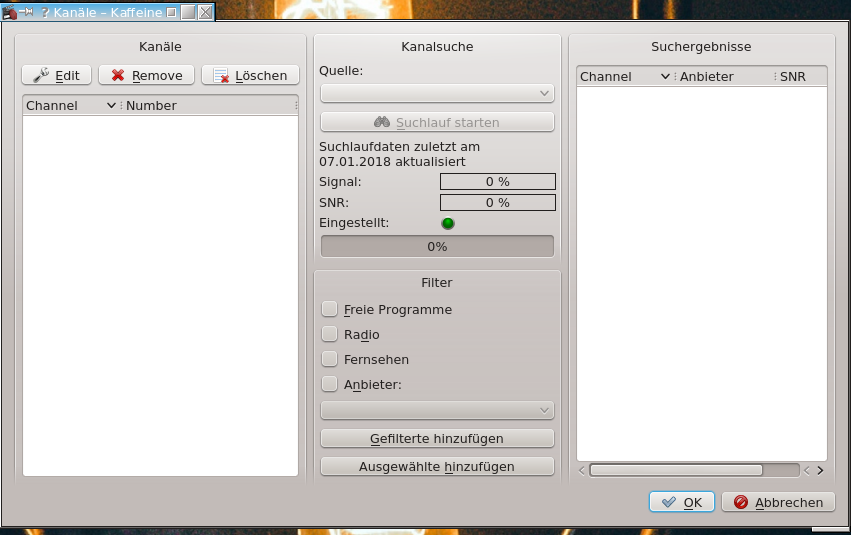Click the Suchlauf starten binoculars button

(x=437, y=122)
